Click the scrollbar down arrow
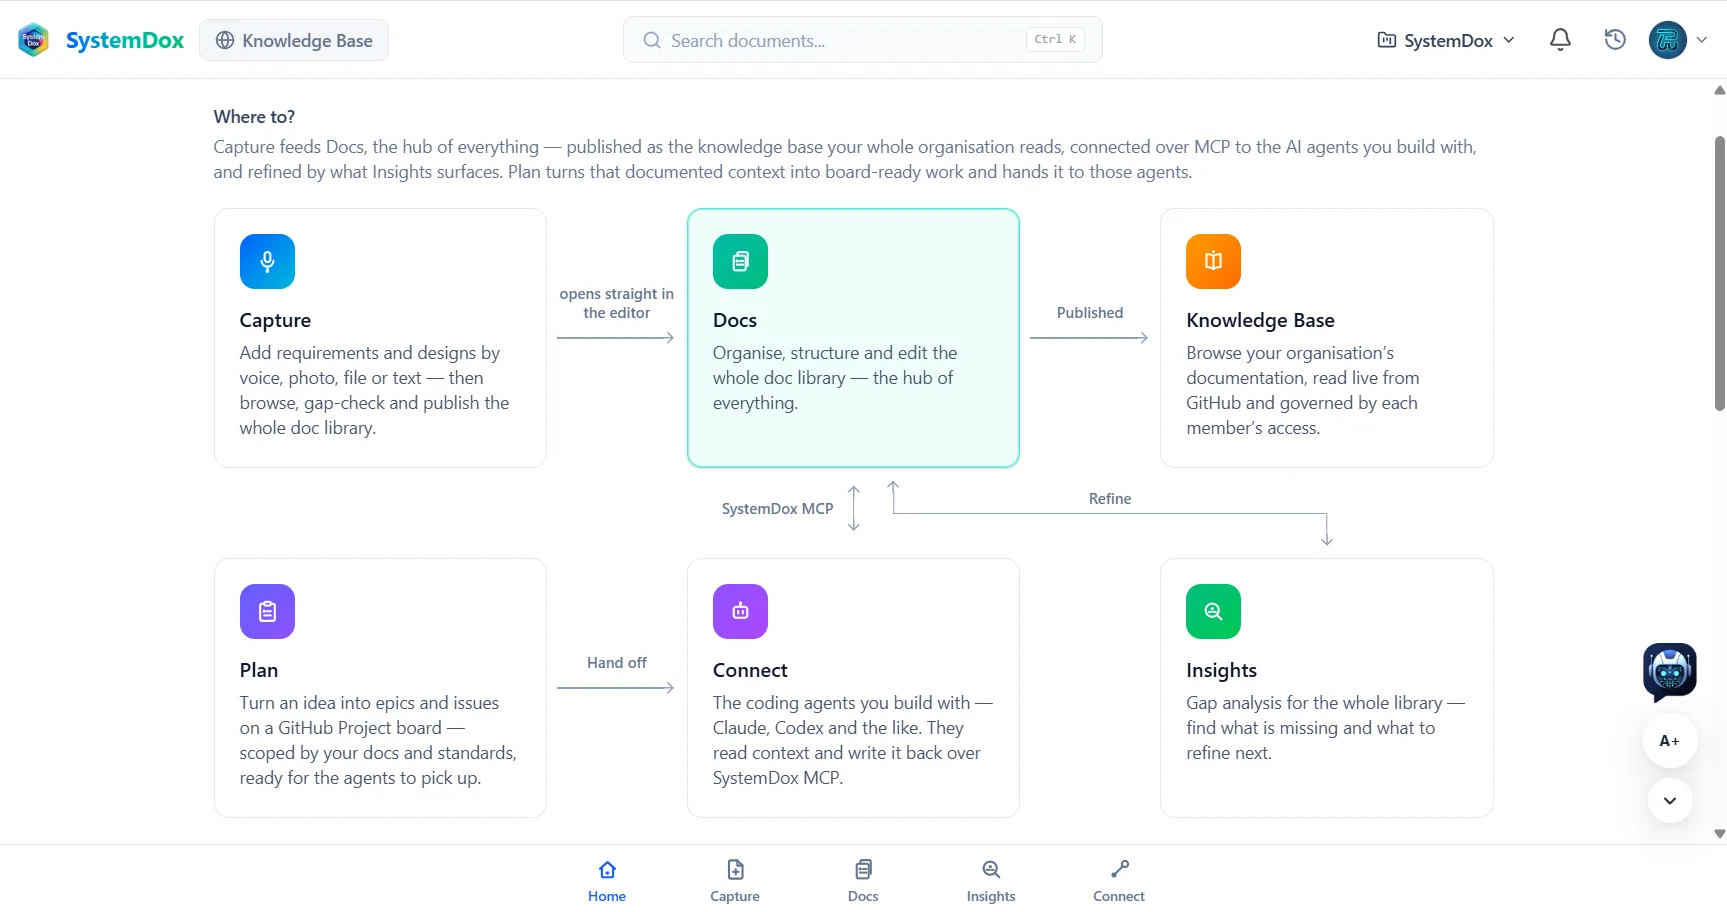The width and height of the screenshot is (1727, 912). click(1720, 834)
